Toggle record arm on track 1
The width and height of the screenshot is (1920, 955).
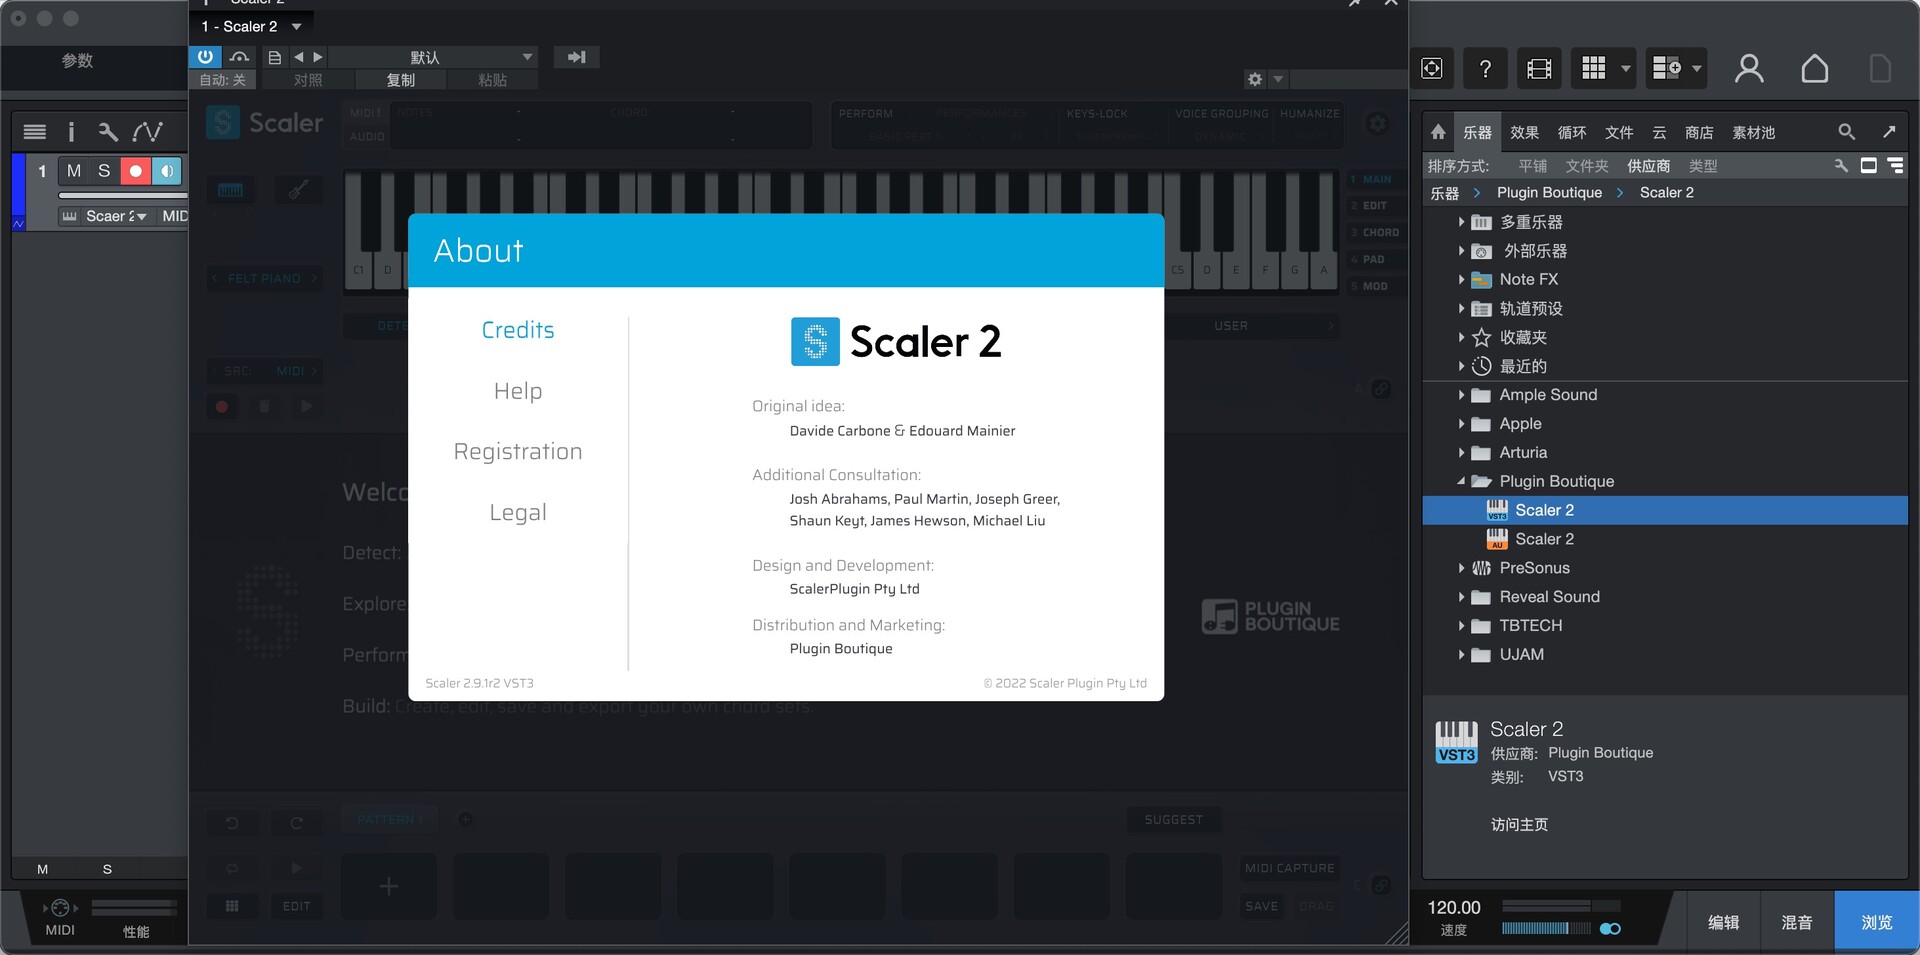pos(135,171)
